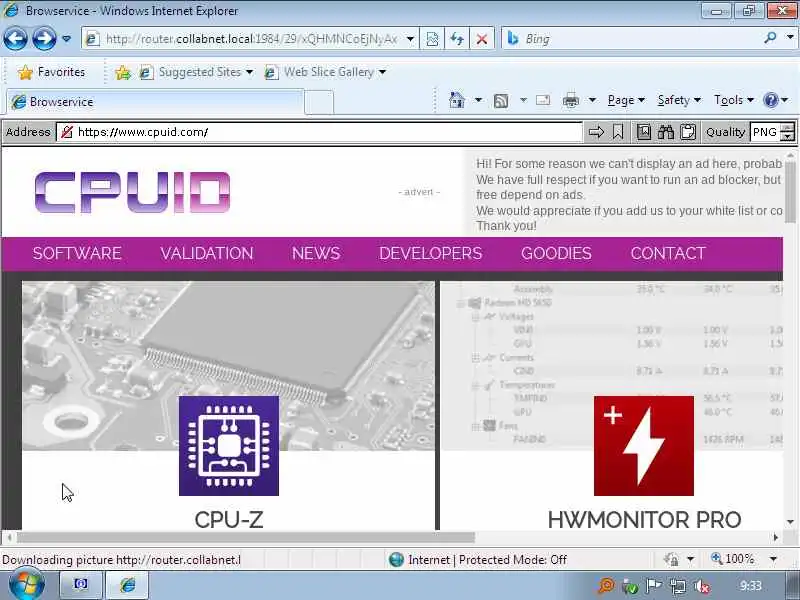Open Suggested Sites dropdown
800x600 pixels.
[x=196, y=72]
